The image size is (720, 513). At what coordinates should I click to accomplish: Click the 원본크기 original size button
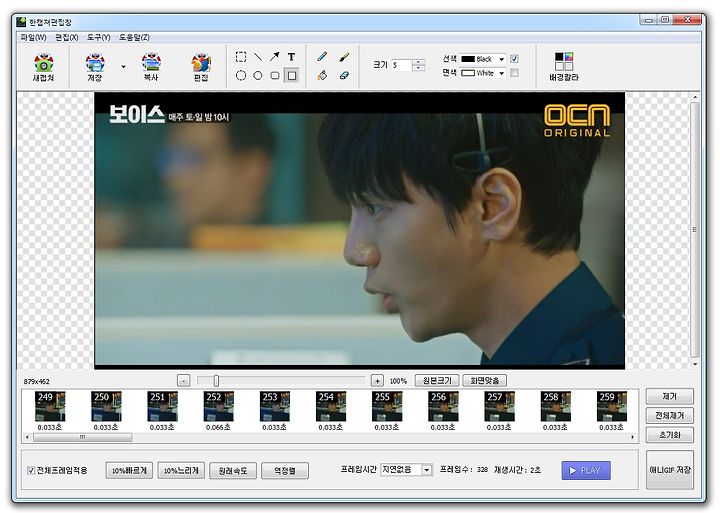(437, 381)
